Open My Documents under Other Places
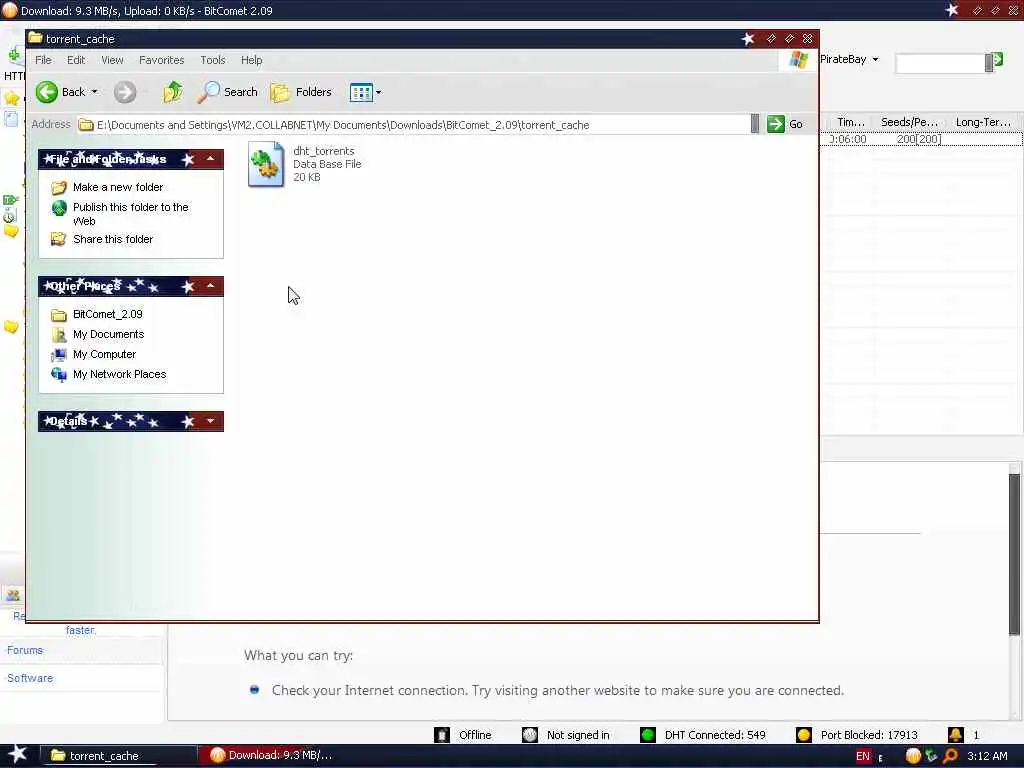This screenshot has width=1024, height=768. pyautogui.click(x=108, y=334)
